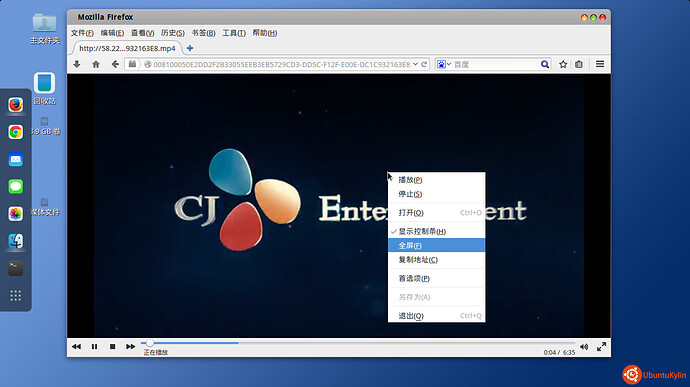Open the Baidu search engine selector dropdown
690x387 pixels.
click(x=444, y=64)
